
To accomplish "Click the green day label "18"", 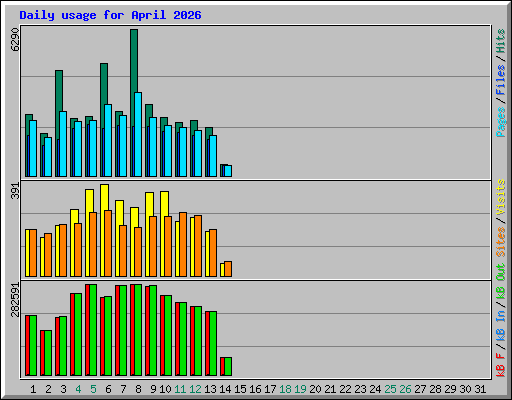I will [285, 389].
